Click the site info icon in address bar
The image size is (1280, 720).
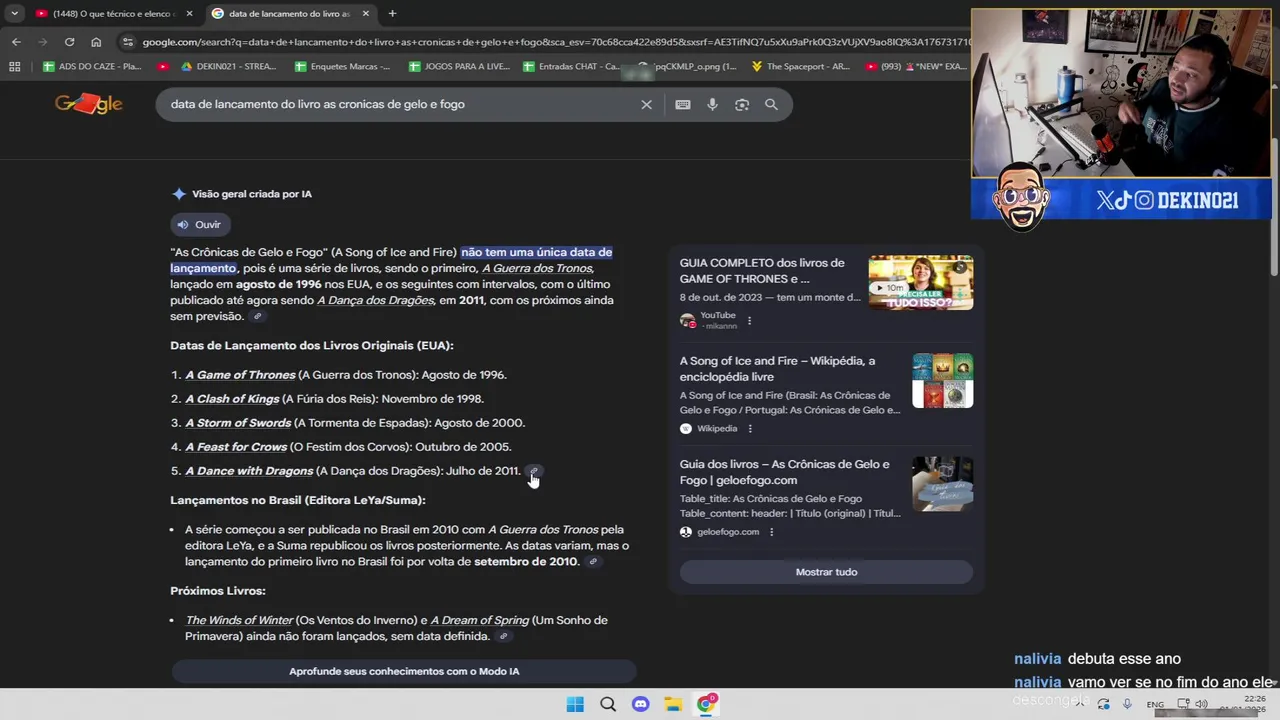point(127,42)
